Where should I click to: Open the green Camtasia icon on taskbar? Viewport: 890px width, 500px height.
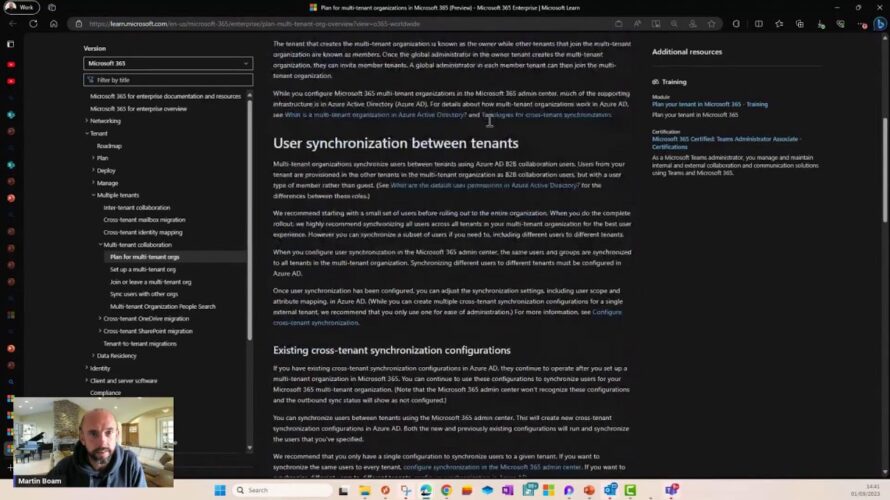click(631, 490)
